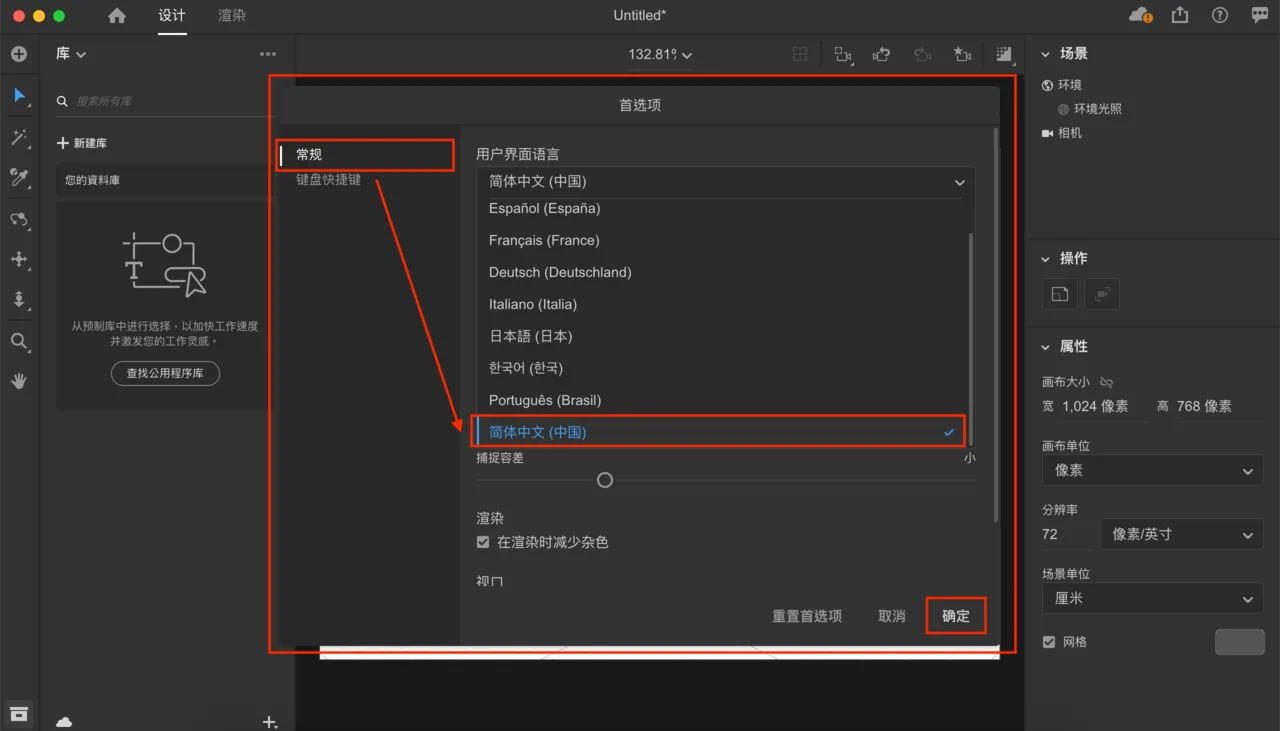Image resolution: width=1280 pixels, height=731 pixels.
Task: Click the Share export icon
Action: 1180,15
